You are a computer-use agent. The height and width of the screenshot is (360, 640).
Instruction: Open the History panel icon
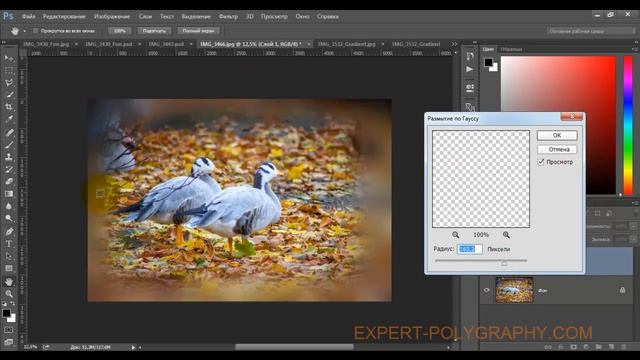(x=470, y=56)
